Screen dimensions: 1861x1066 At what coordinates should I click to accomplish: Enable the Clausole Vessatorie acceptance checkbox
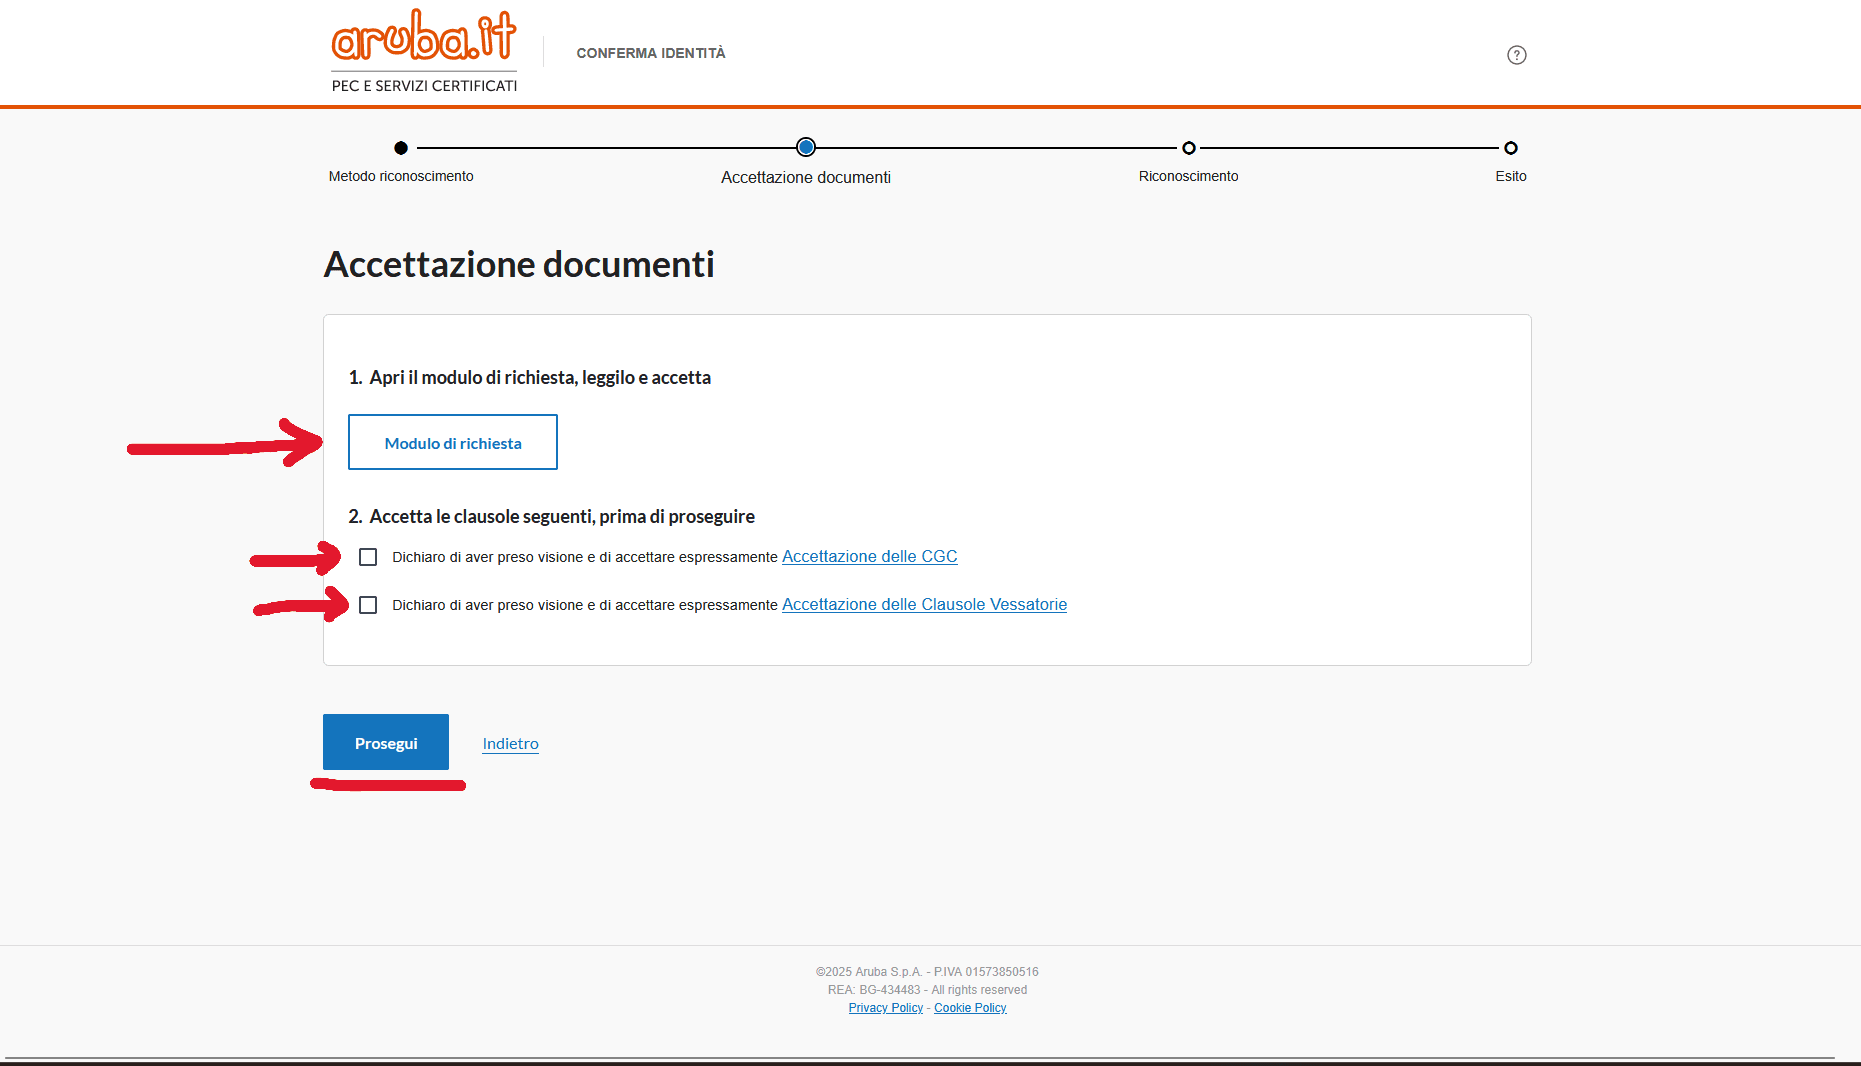tap(368, 605)
